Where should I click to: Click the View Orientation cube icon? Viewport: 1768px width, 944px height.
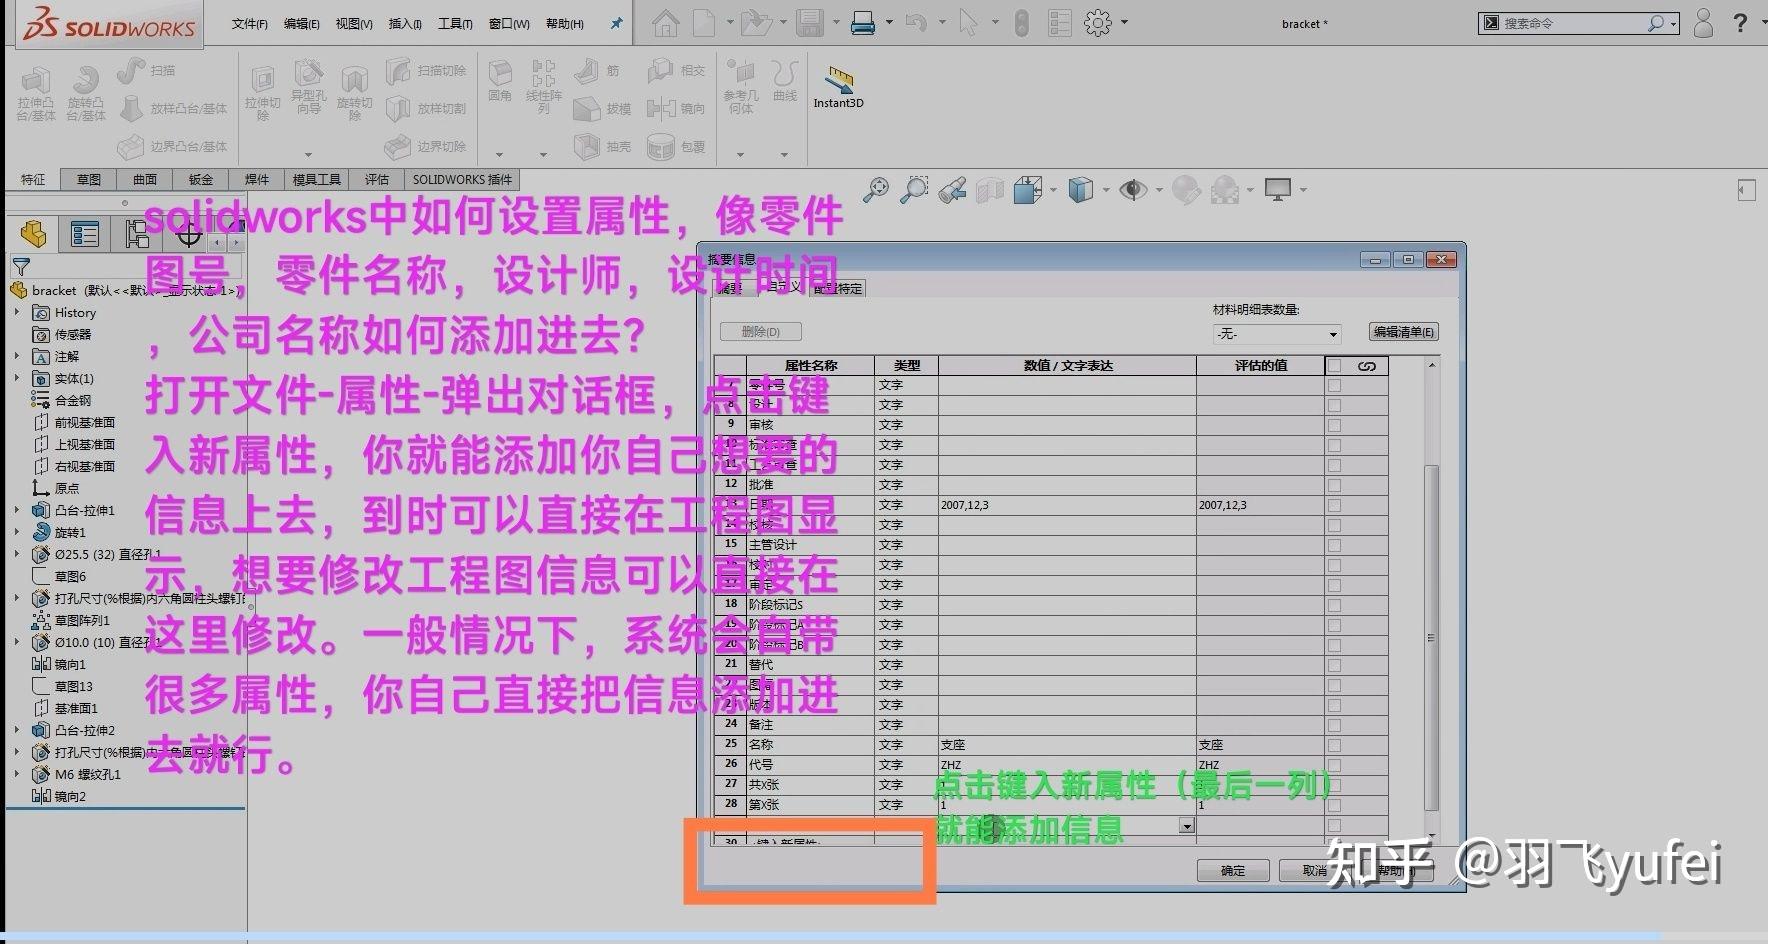[1027, 189]
